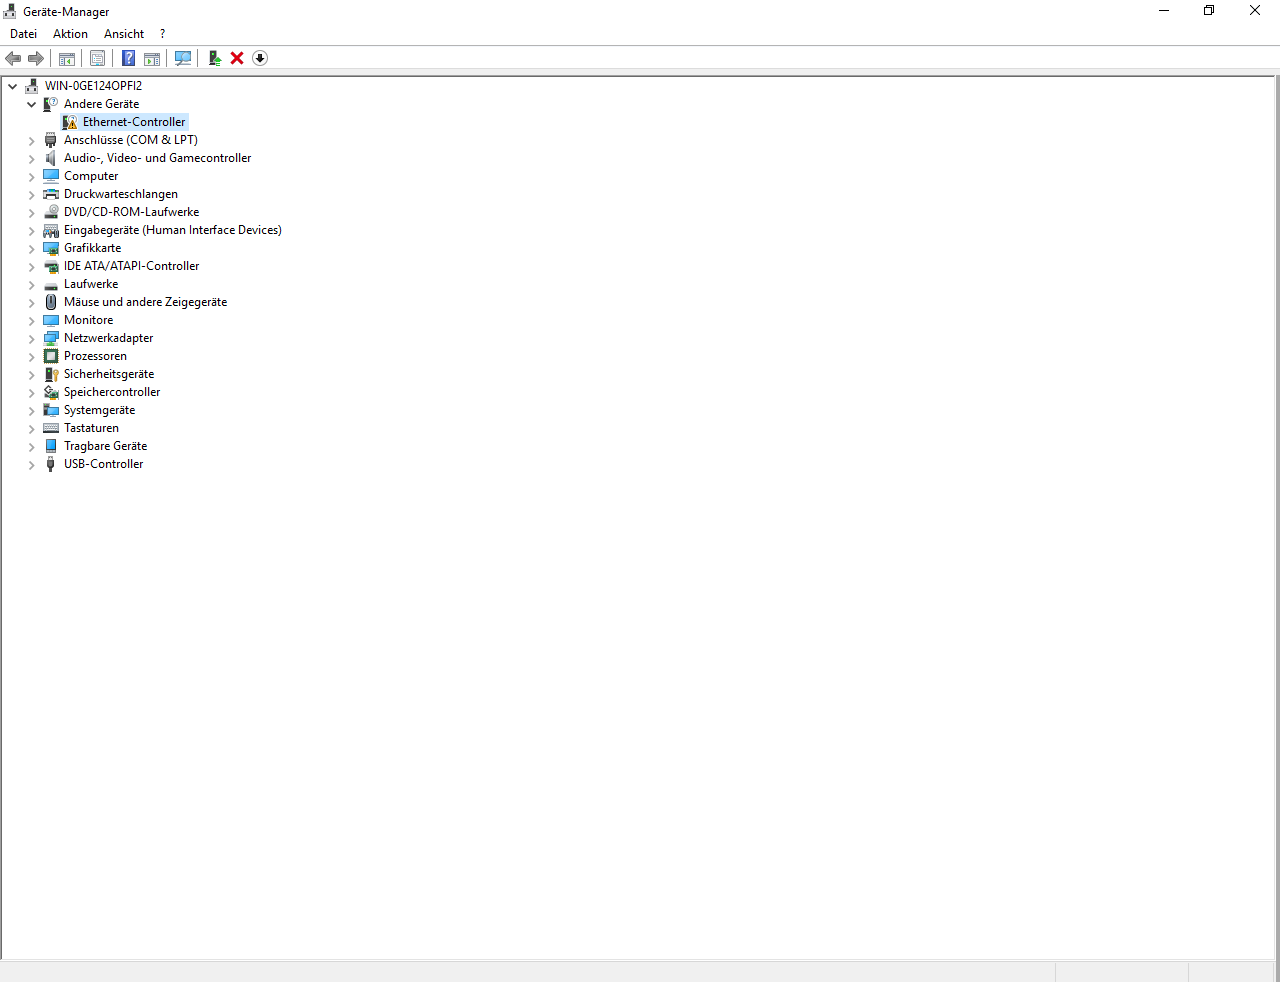Click the blue Help question mark icon
Viewport: 1280px width, 982px height.
tap(128, 58)
